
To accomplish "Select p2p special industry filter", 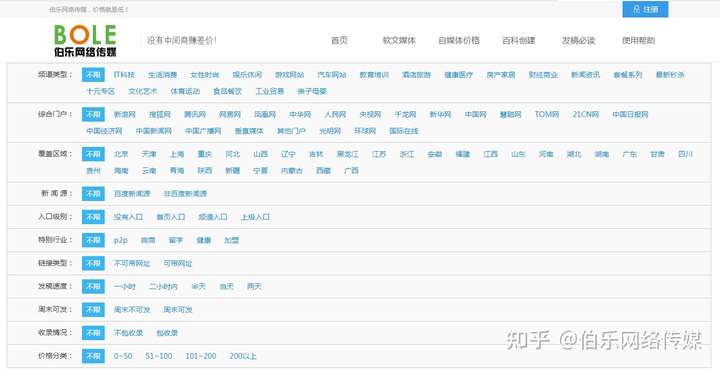I will [121, 240].
